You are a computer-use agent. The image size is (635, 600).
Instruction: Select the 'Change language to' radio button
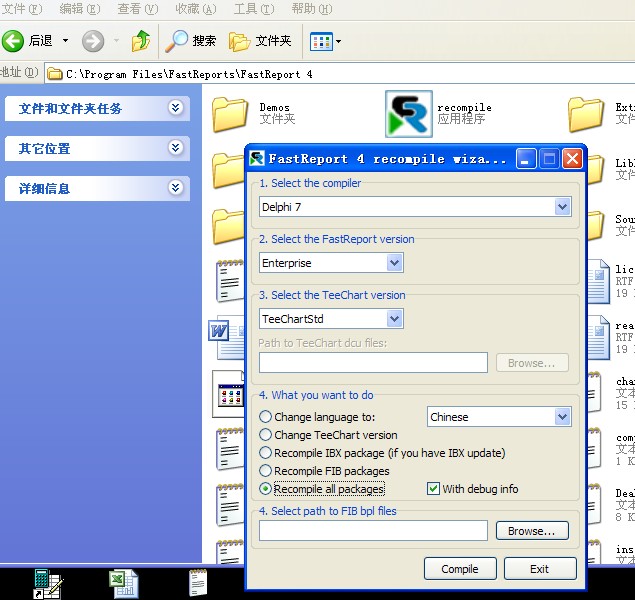(x=265, y=417)
